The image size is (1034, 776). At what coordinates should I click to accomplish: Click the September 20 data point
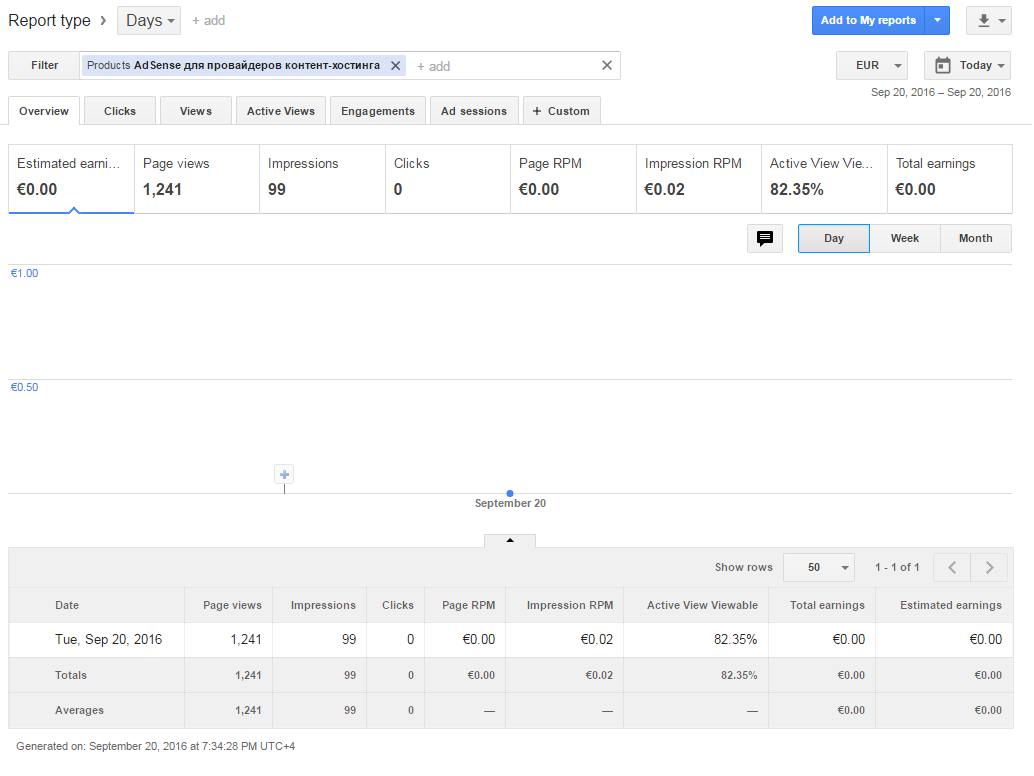(510, 493)
